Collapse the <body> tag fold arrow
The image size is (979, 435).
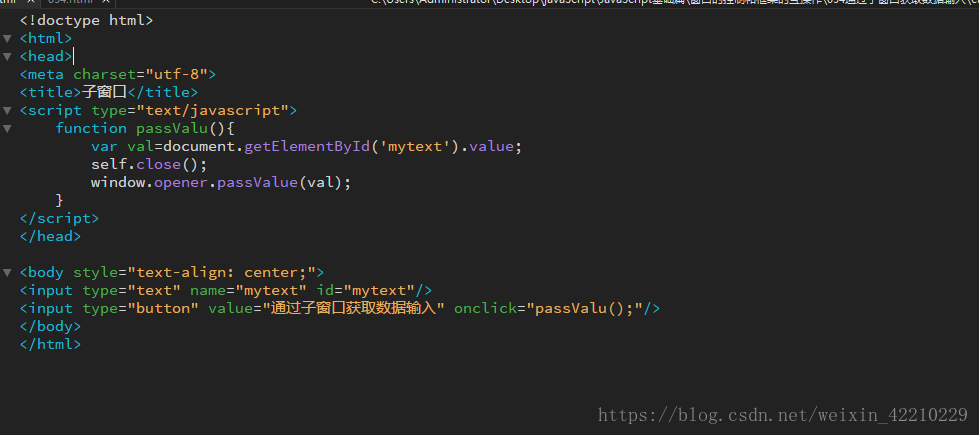pyautogui.click(x=7, y=273)
